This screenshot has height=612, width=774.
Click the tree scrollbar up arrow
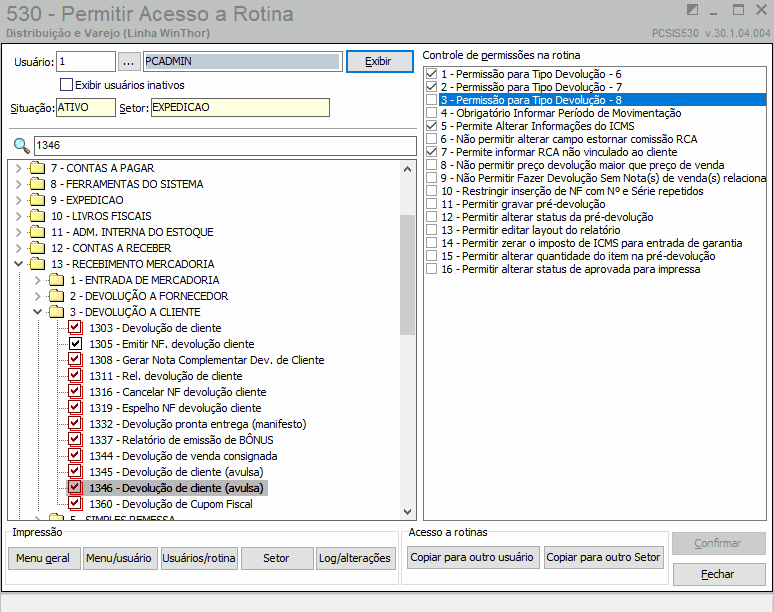[x=407, y=169]
